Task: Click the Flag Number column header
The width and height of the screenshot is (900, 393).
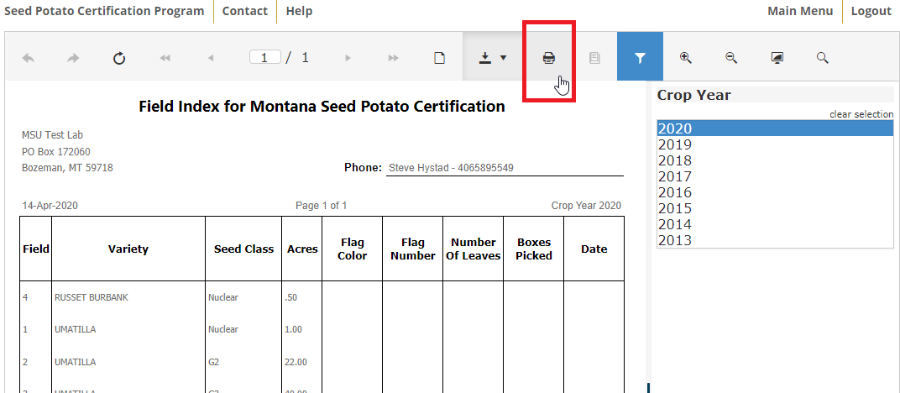Action: 412,249
